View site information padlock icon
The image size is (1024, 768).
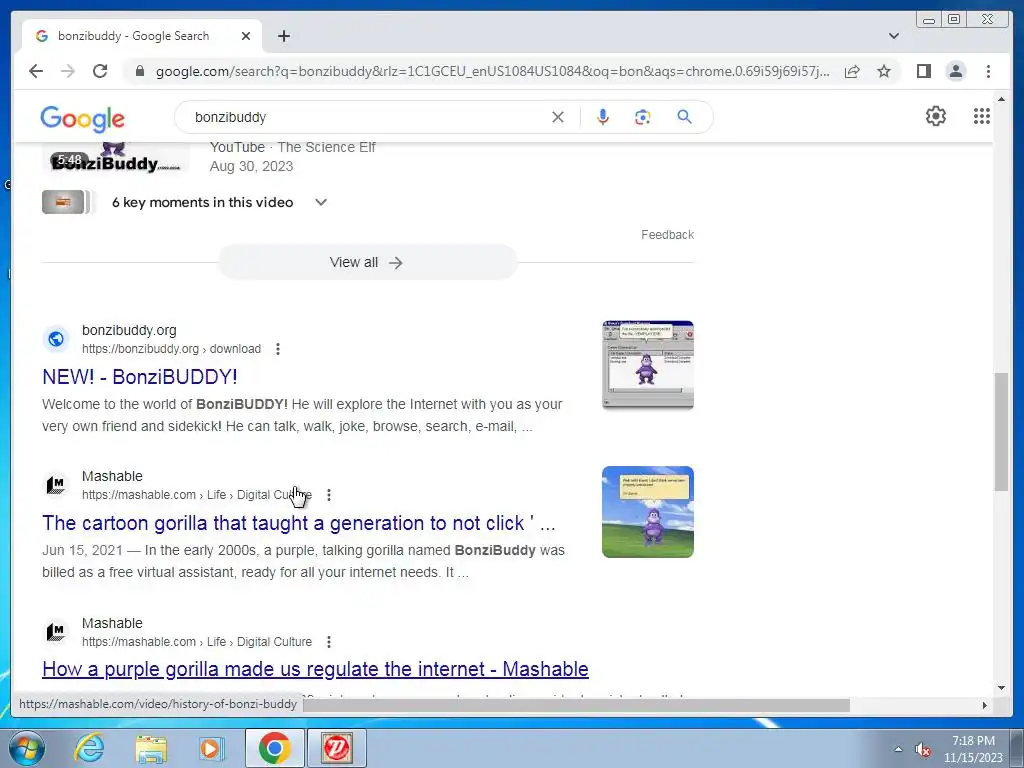[139, 71]
